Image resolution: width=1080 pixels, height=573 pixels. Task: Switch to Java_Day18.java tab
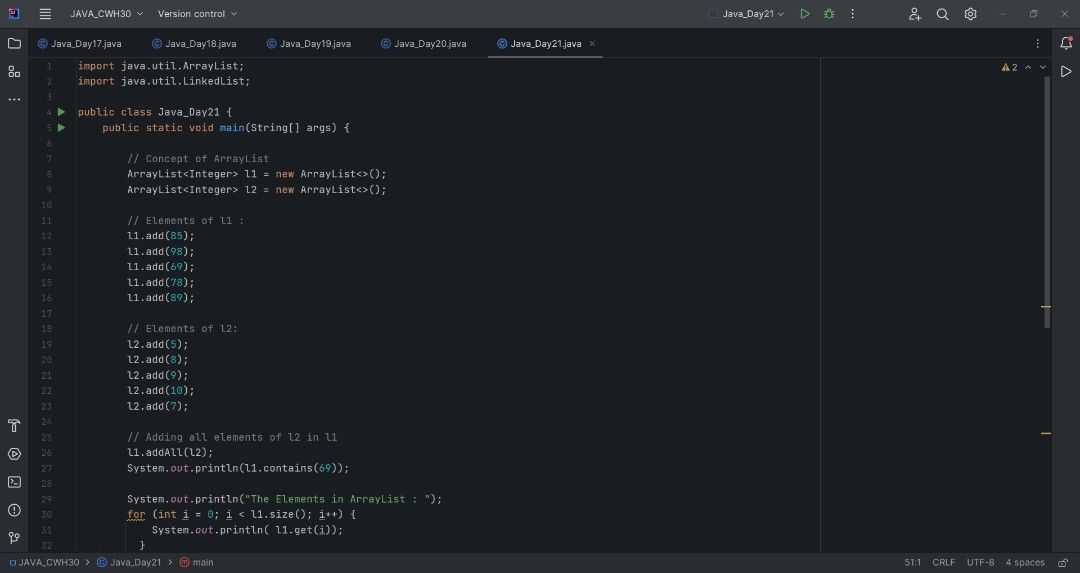tap(194, 43)
